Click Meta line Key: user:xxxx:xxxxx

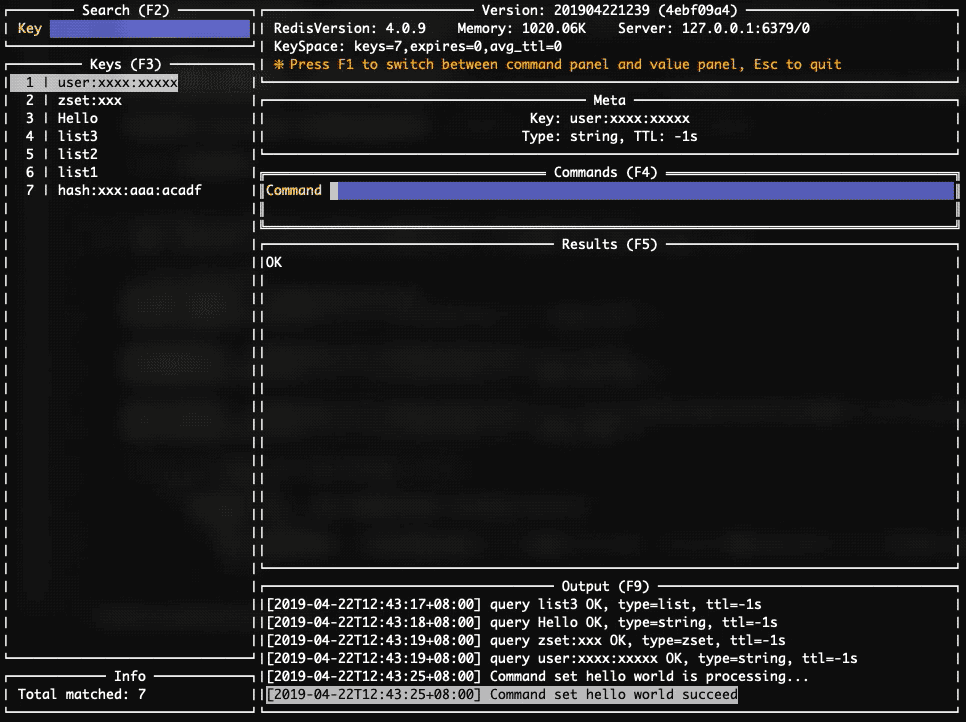click(x=609, y=118)
